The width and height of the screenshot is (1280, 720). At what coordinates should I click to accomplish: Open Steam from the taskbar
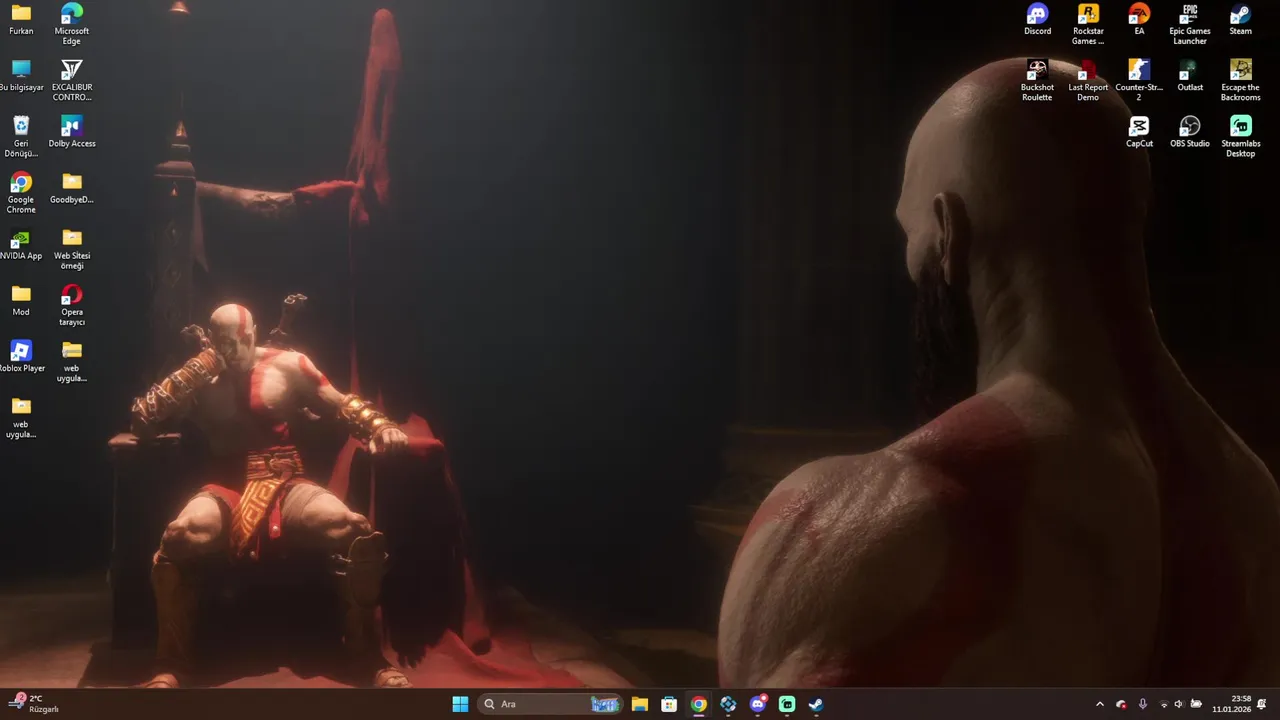[x=816, y=704]
